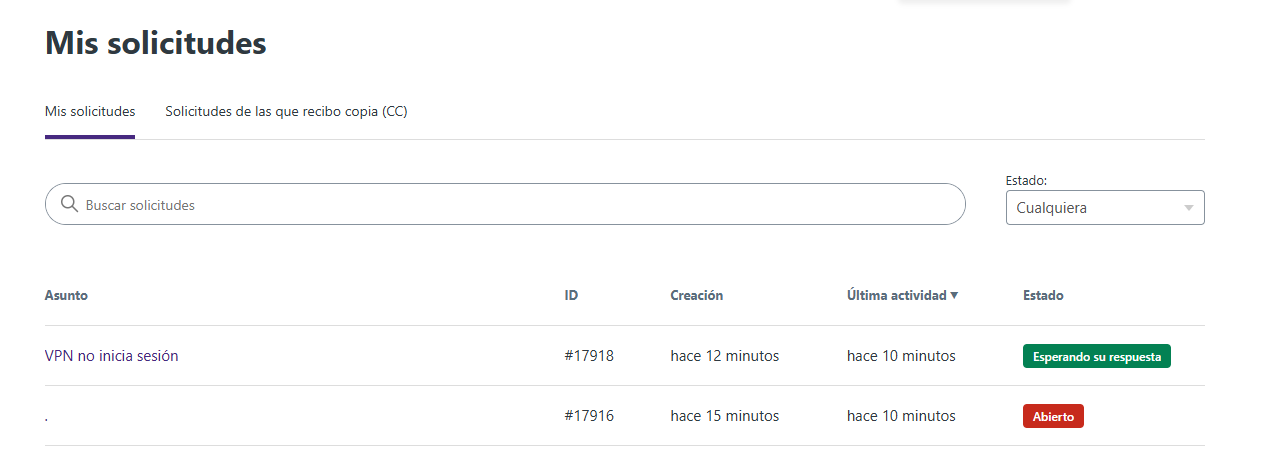Open the Estado dropdown arrow
The image size is (1268, 471).
point(1188,208)
